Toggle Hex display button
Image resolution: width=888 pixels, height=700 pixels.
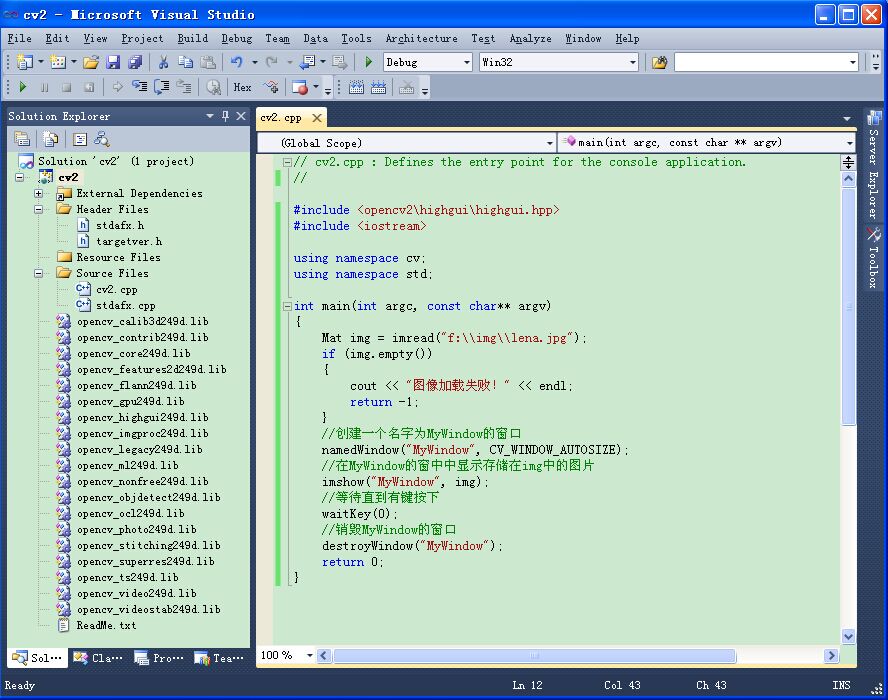pos(242,87)
